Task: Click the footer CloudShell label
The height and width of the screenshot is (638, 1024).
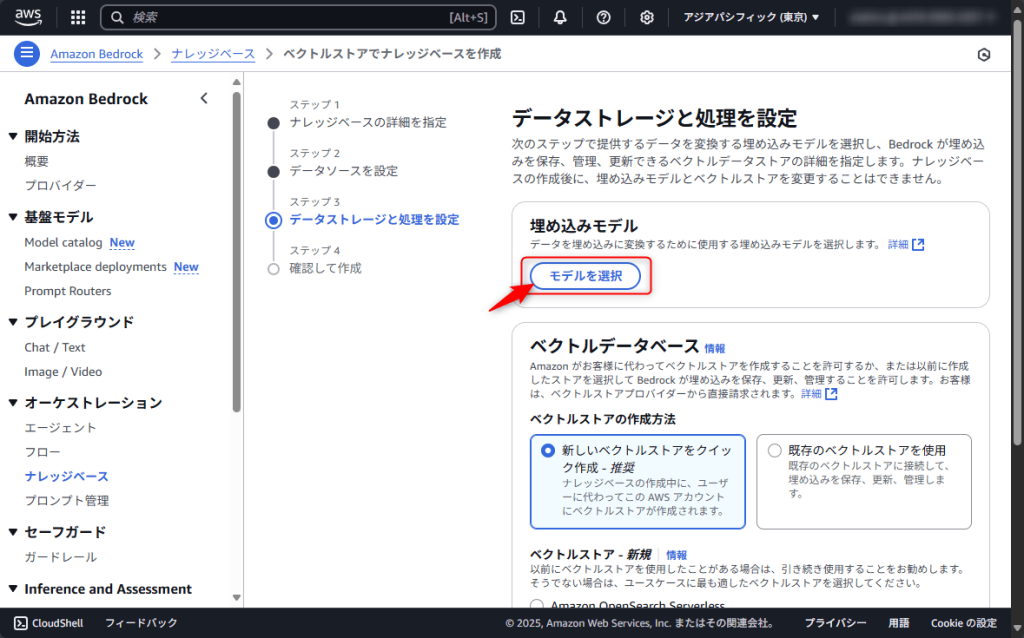Action: coord(57,623)
